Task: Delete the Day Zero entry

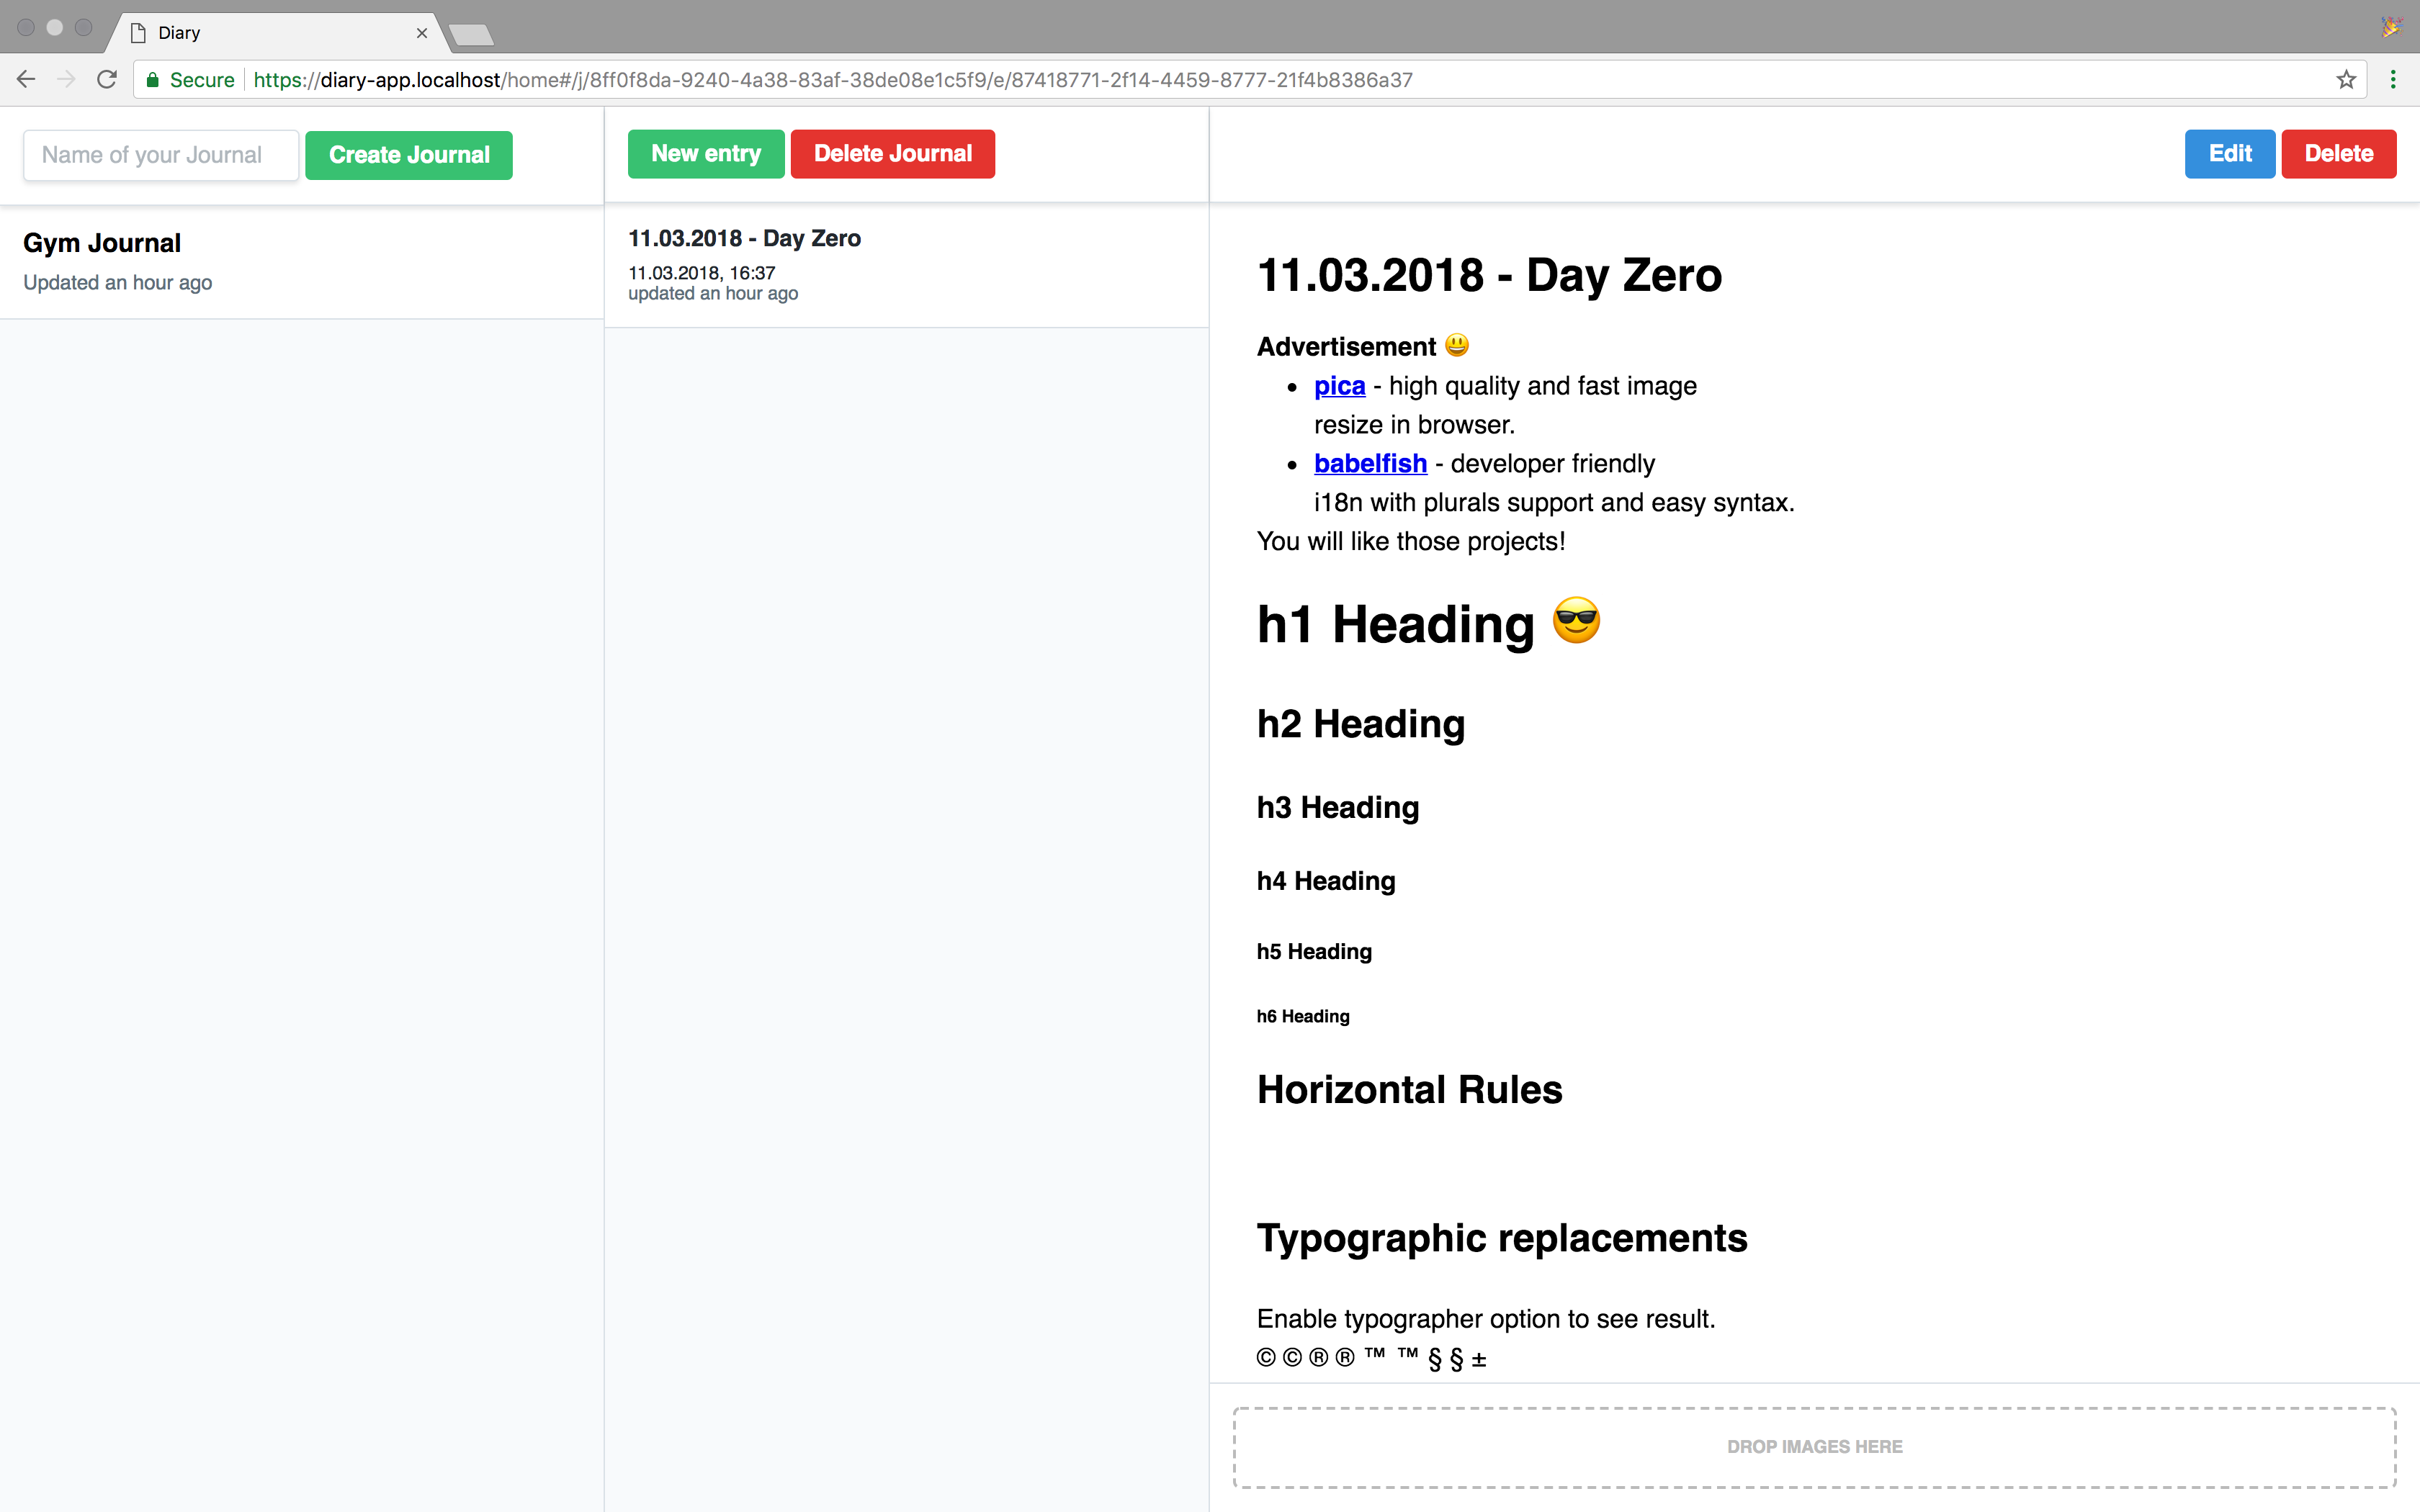Action: click(x=2338, y=153)
